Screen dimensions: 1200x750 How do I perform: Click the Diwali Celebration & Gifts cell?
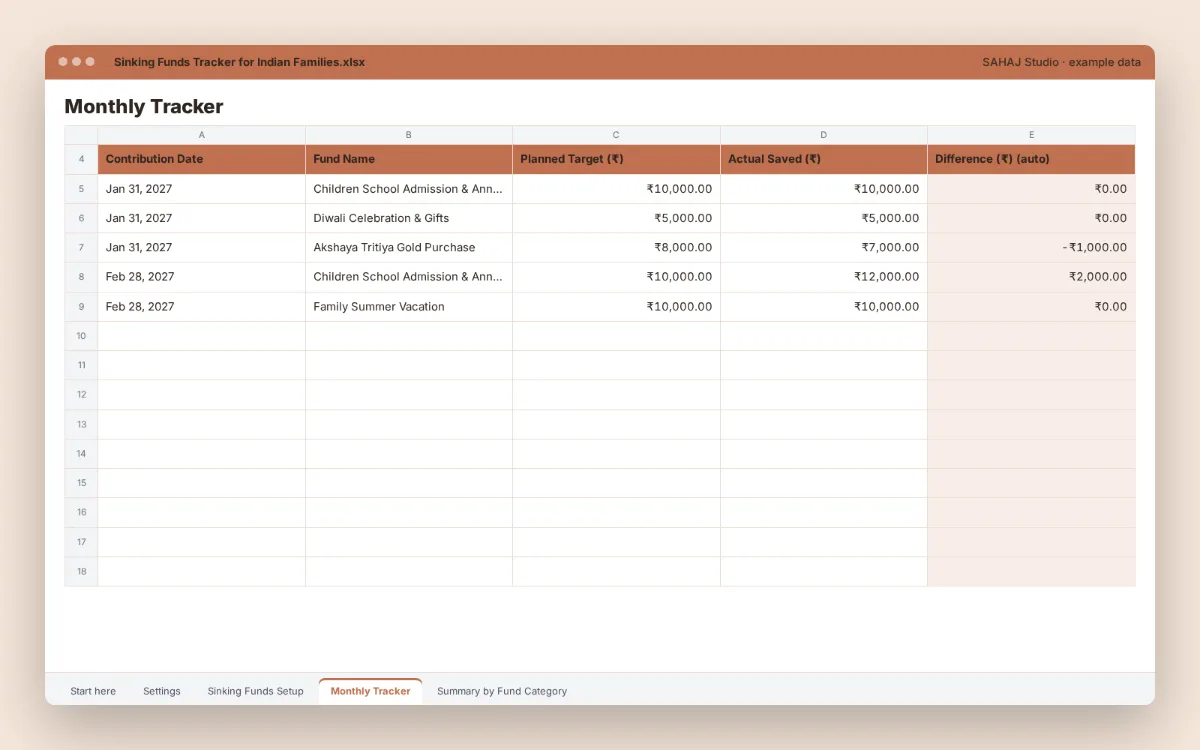point(409,218)
